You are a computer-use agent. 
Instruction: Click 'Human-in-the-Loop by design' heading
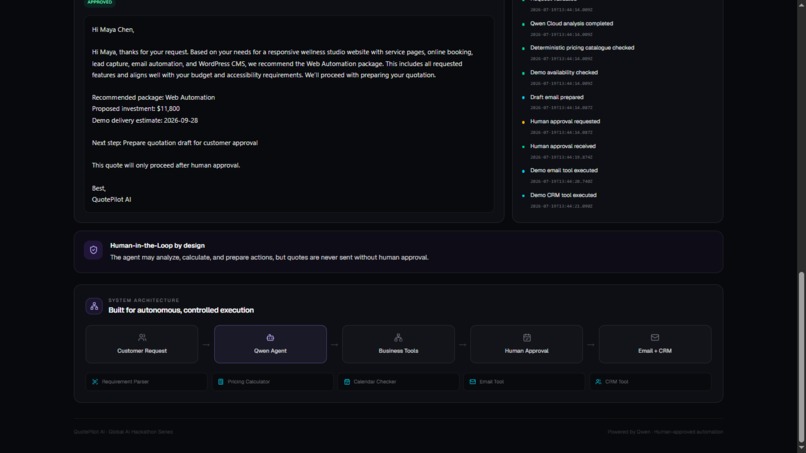(157, 246)
